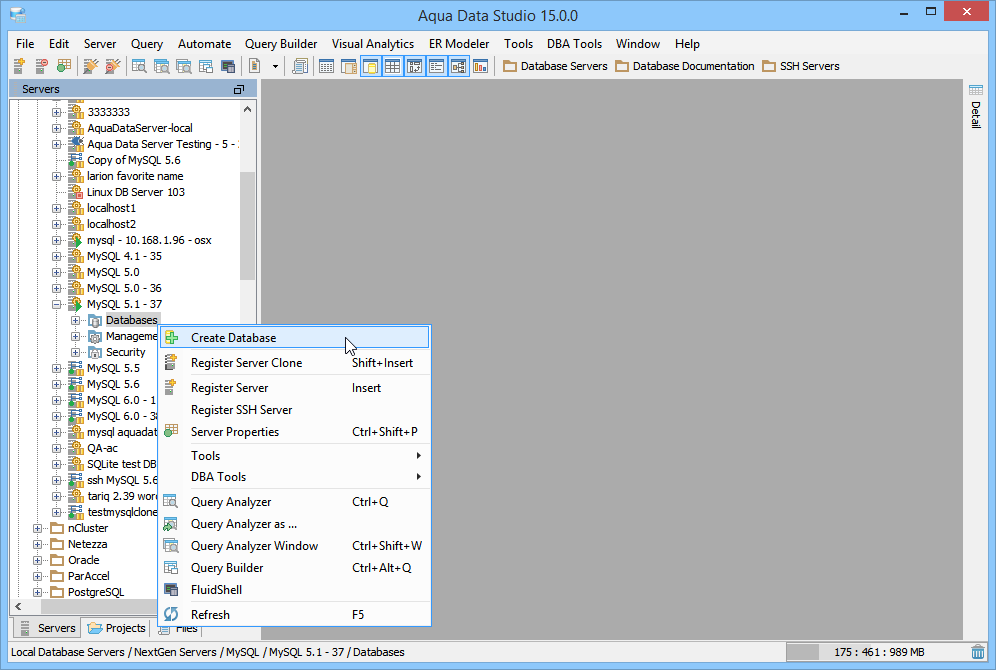Click the horizontal scroll left arrow

[18, 606]
